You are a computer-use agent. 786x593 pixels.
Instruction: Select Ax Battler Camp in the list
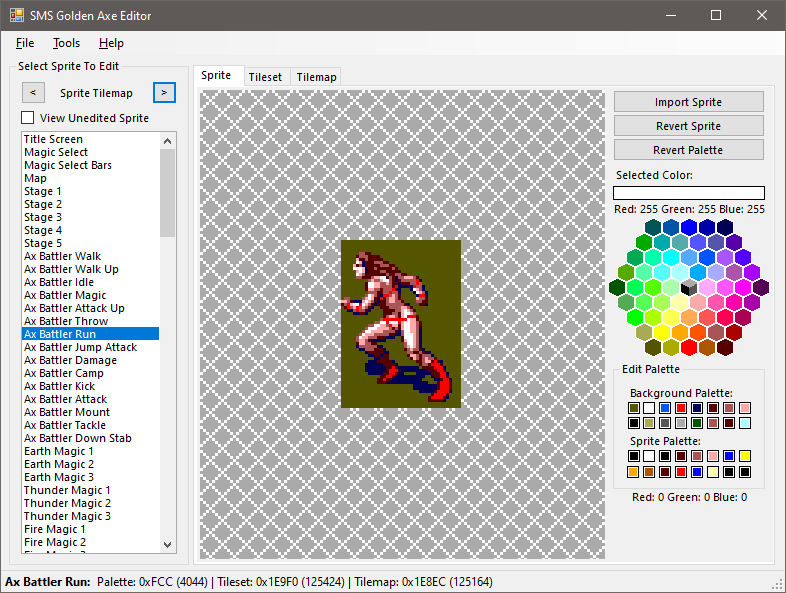91,373
